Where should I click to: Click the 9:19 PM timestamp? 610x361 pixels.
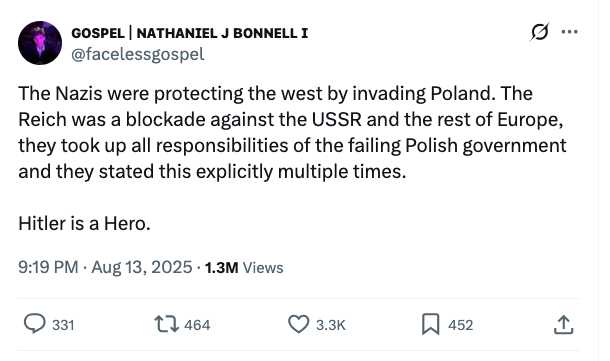coord(48,268)
